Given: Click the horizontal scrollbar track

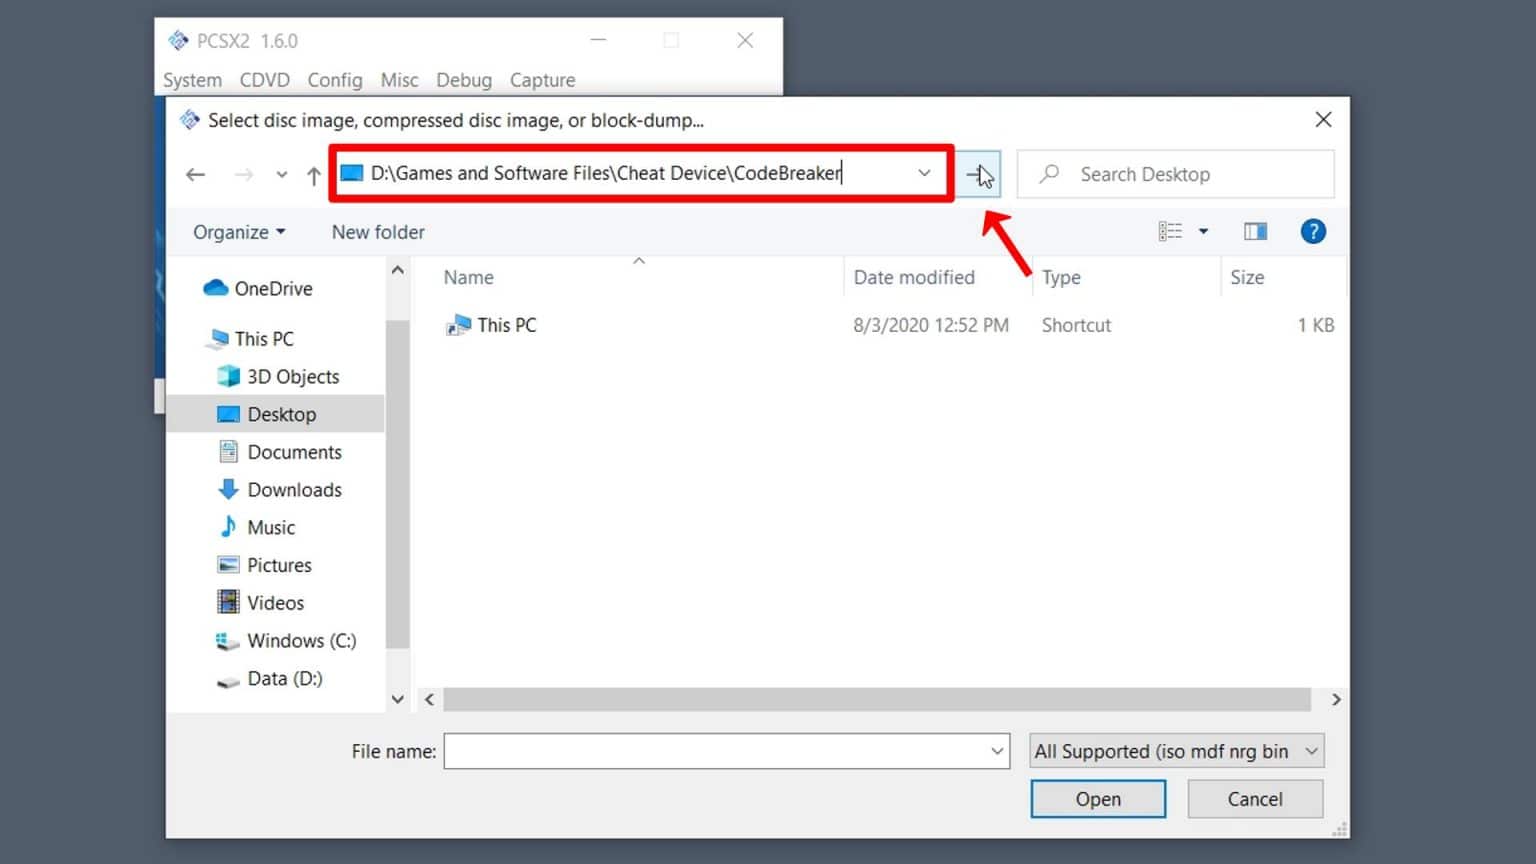Looking at the screenshot, I should point(877,699).
